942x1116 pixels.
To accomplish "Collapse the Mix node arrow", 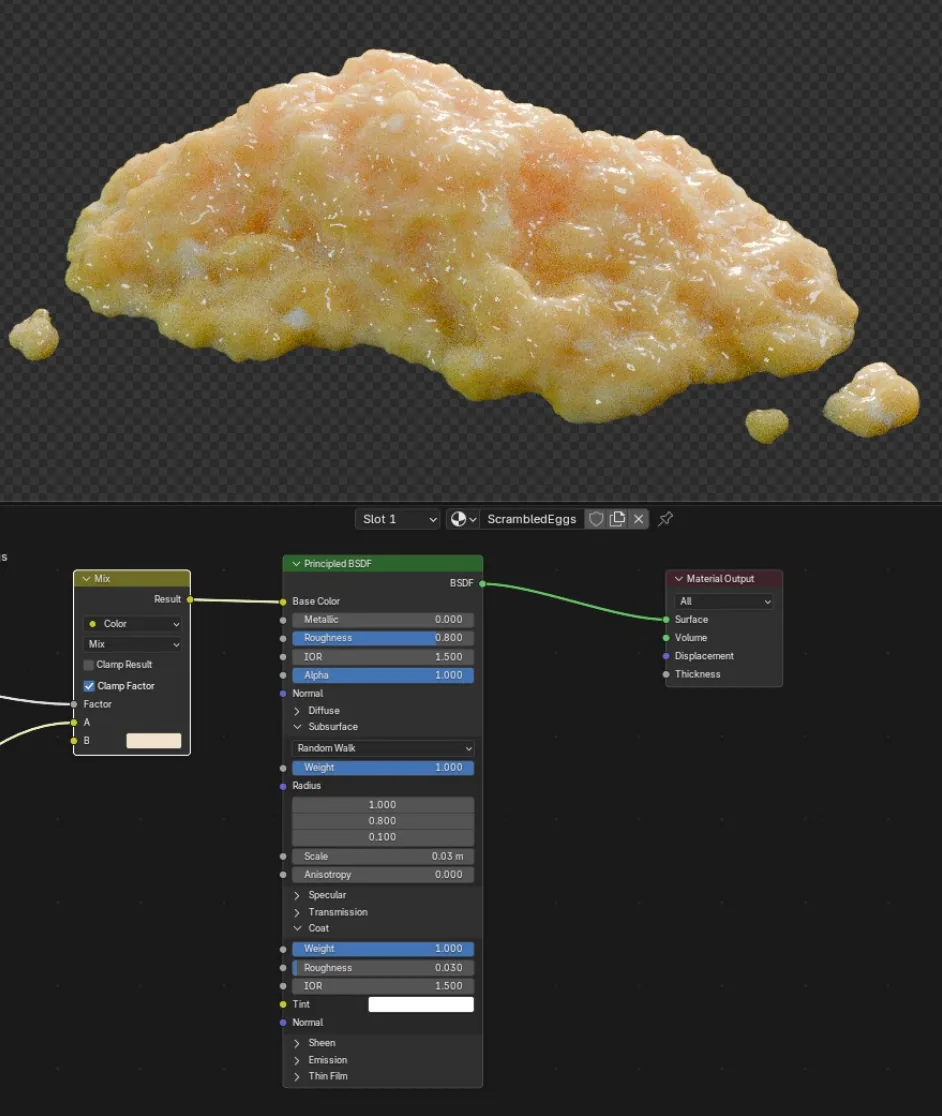I will coord(86,579).
